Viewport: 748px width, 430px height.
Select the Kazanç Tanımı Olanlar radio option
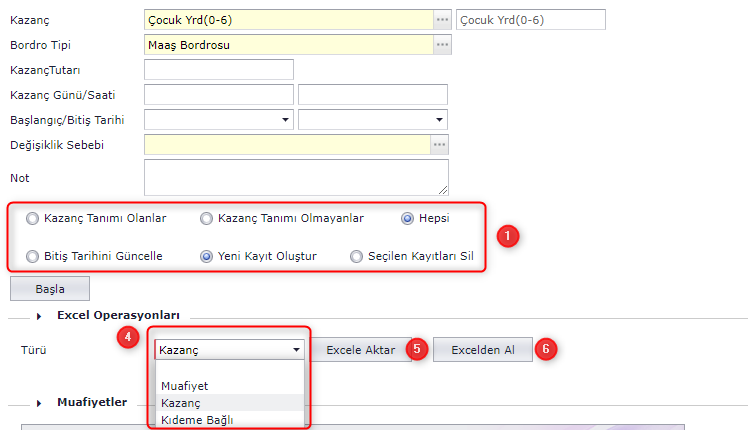pos(33,218)
